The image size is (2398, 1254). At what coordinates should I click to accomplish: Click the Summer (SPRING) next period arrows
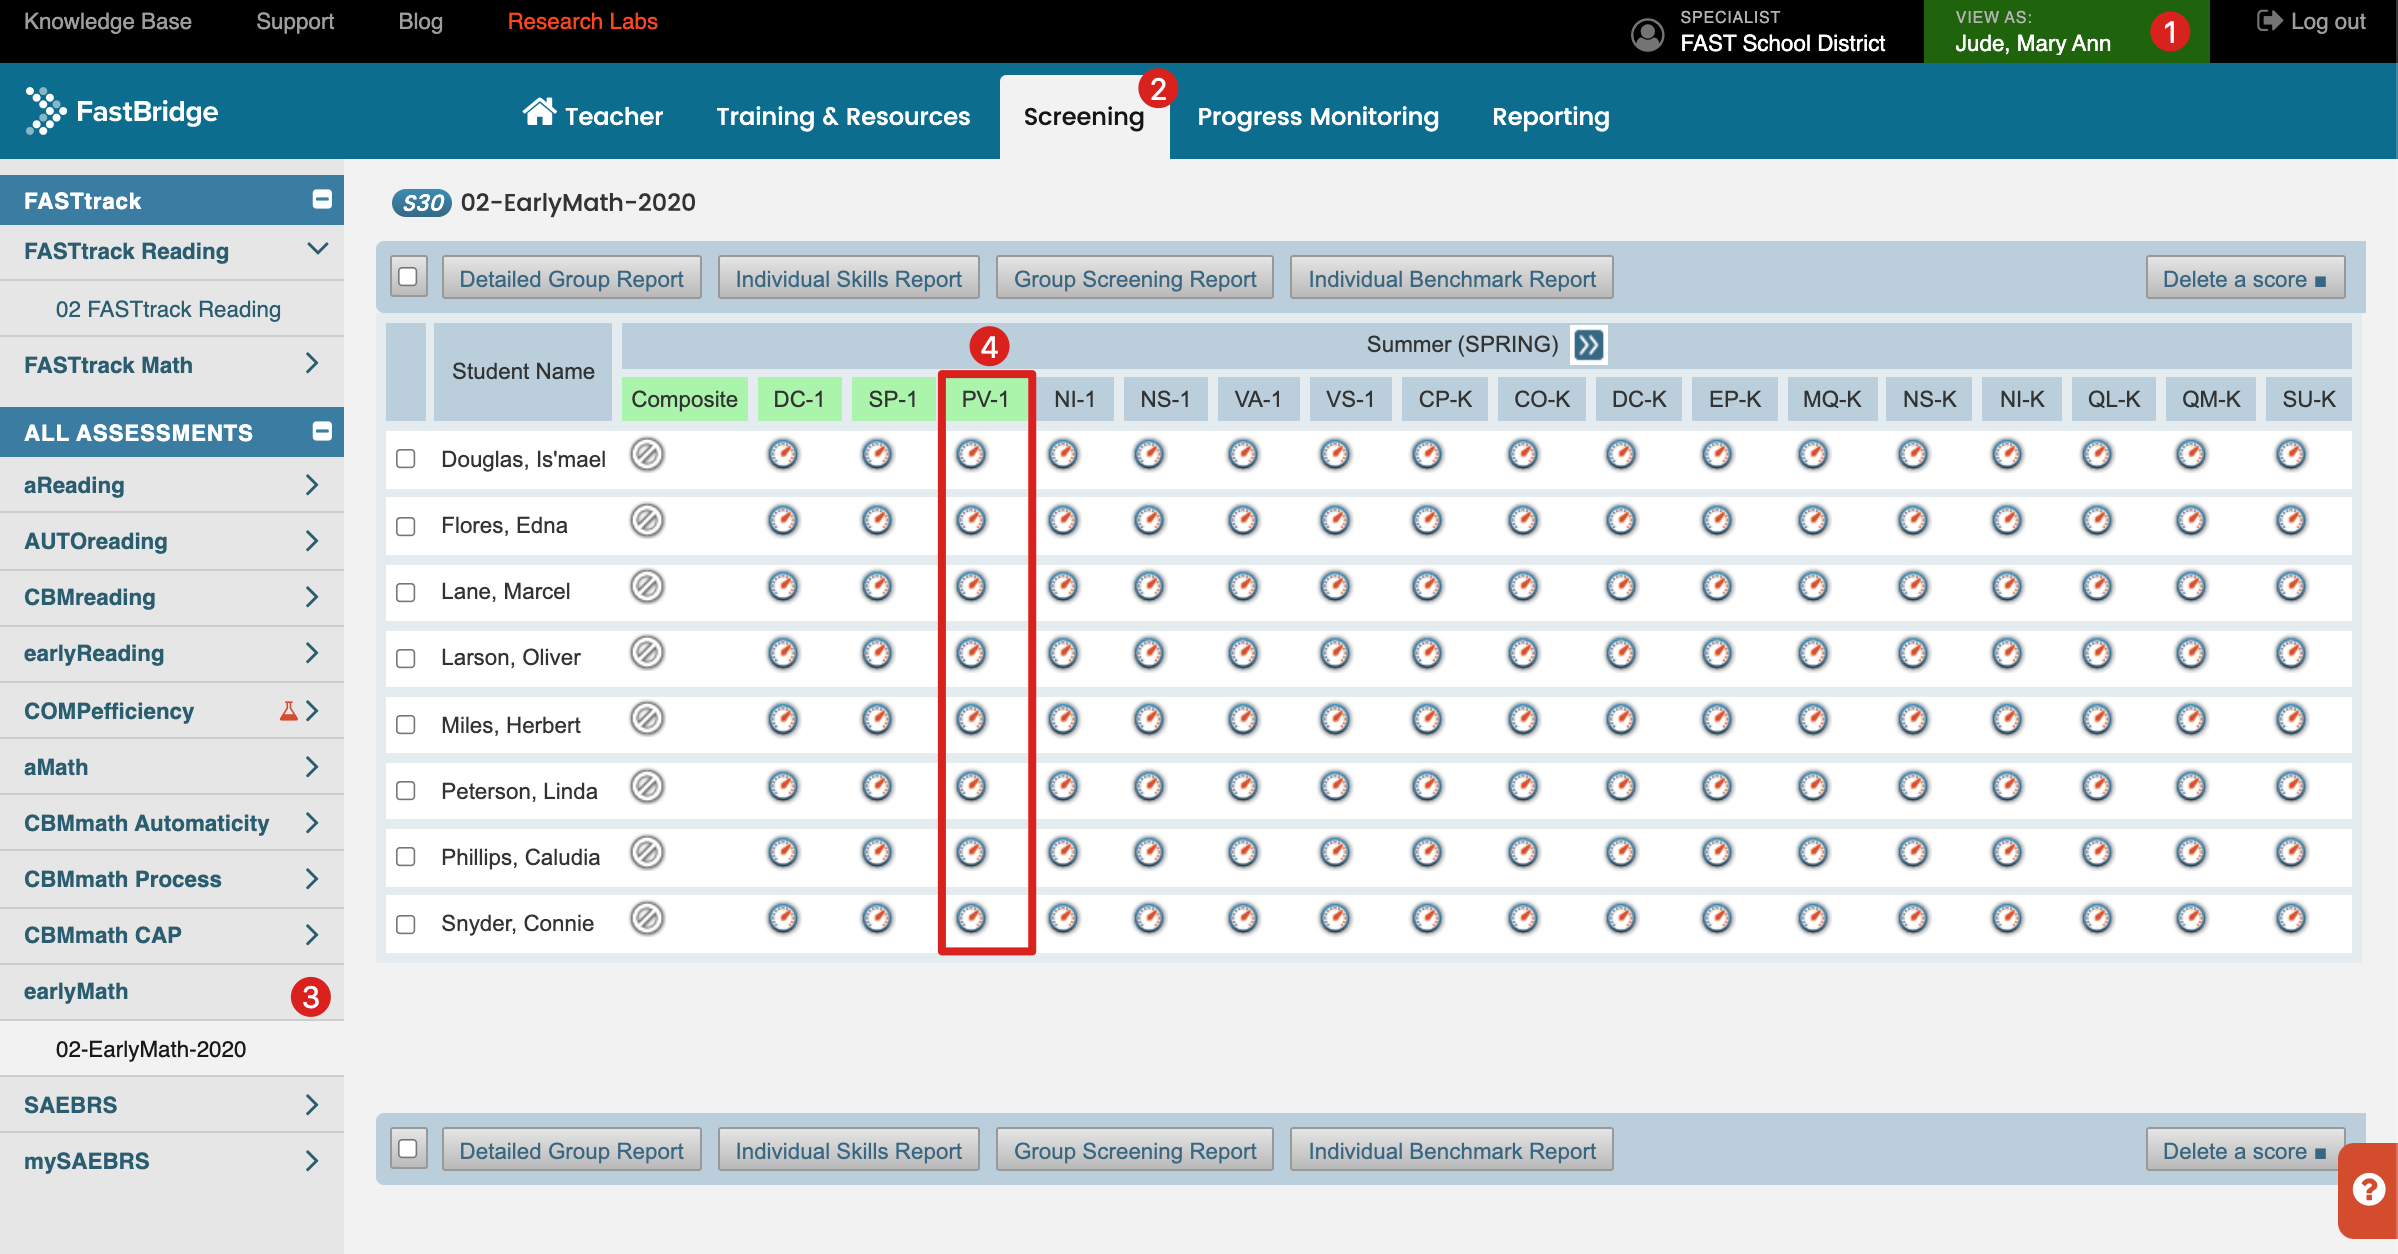tap(1588, 345)
